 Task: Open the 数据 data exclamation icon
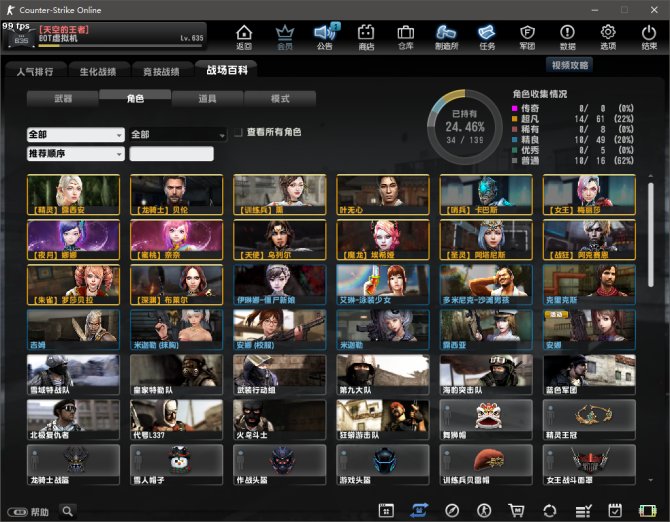(567, 38)
